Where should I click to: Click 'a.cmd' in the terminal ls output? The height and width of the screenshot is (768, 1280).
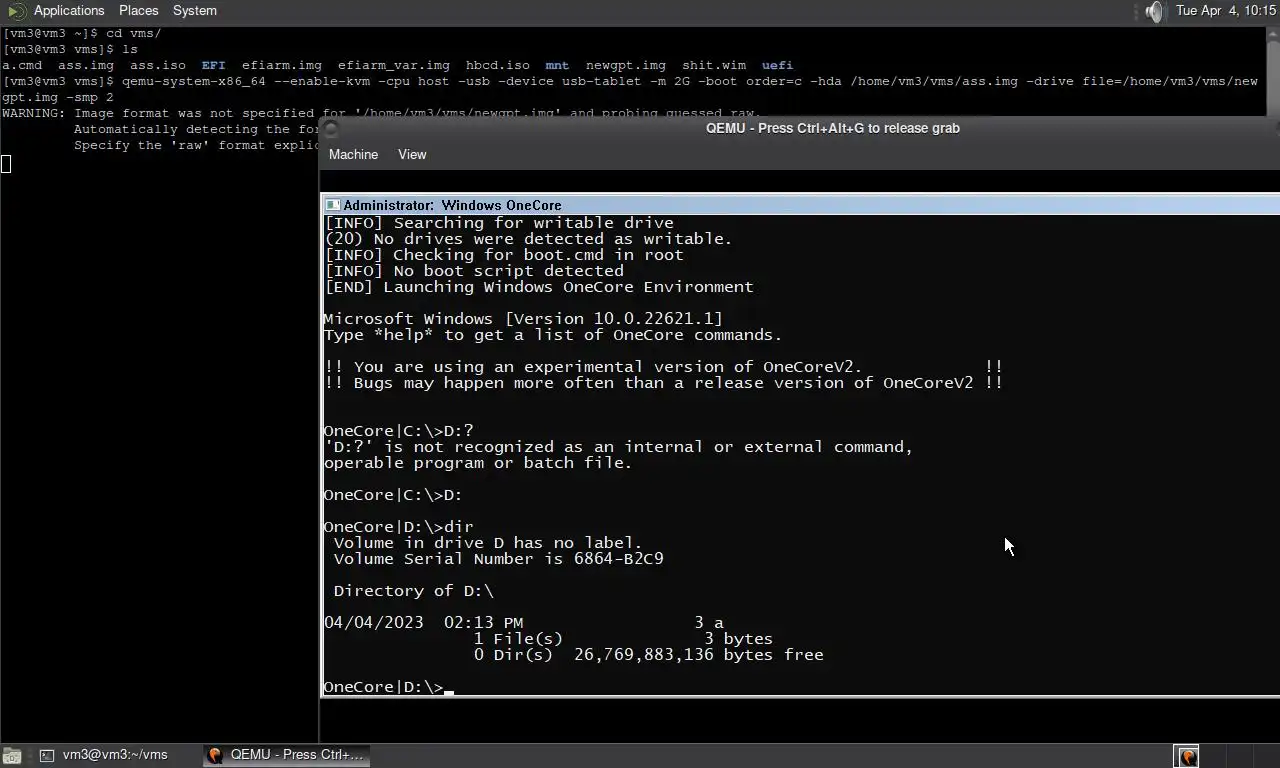22,65
